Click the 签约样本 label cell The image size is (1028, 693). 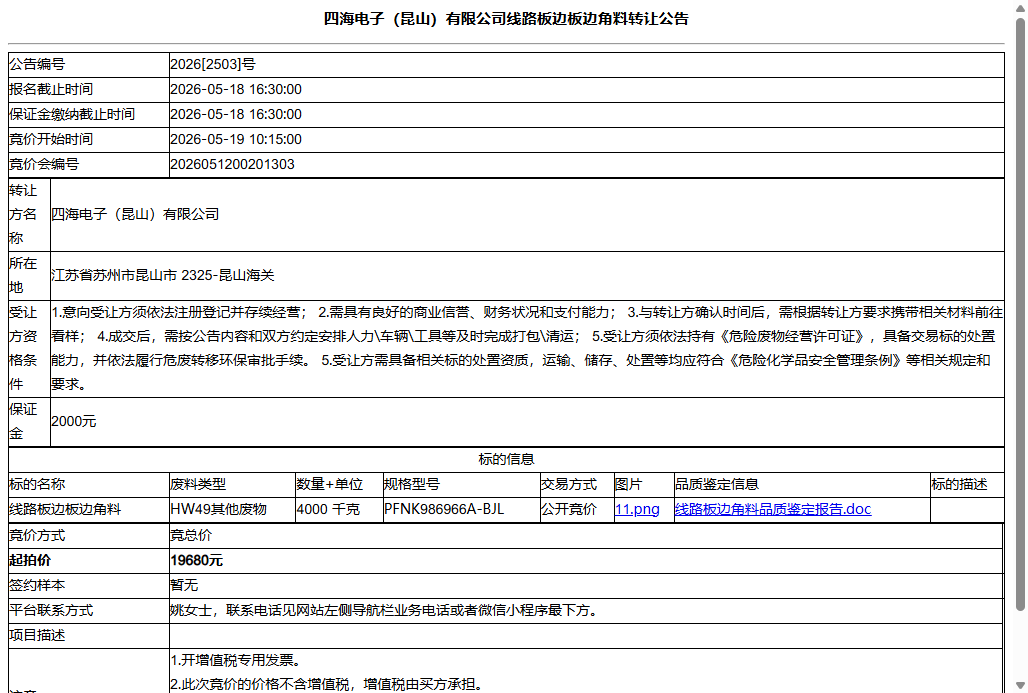(89, 585)
